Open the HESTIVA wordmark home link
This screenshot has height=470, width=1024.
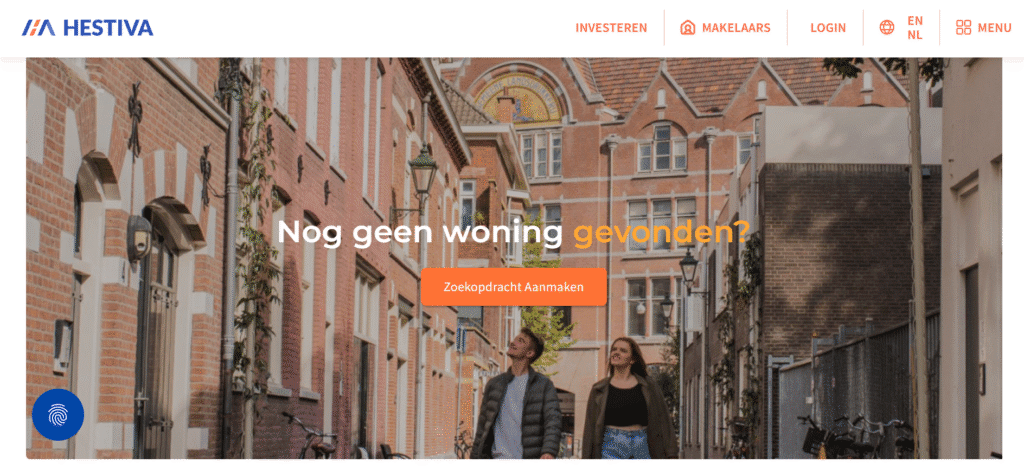(108, 27)
